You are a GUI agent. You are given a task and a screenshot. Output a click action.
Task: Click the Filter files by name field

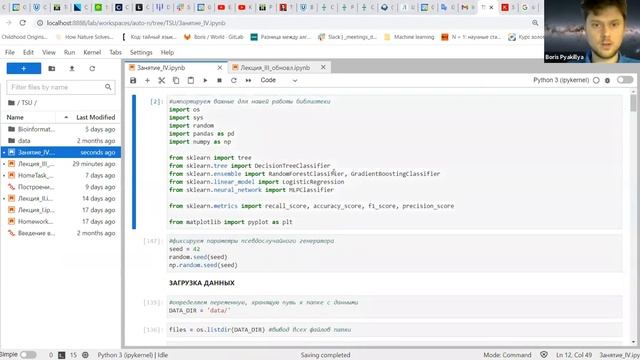click(x=61, y=87)
